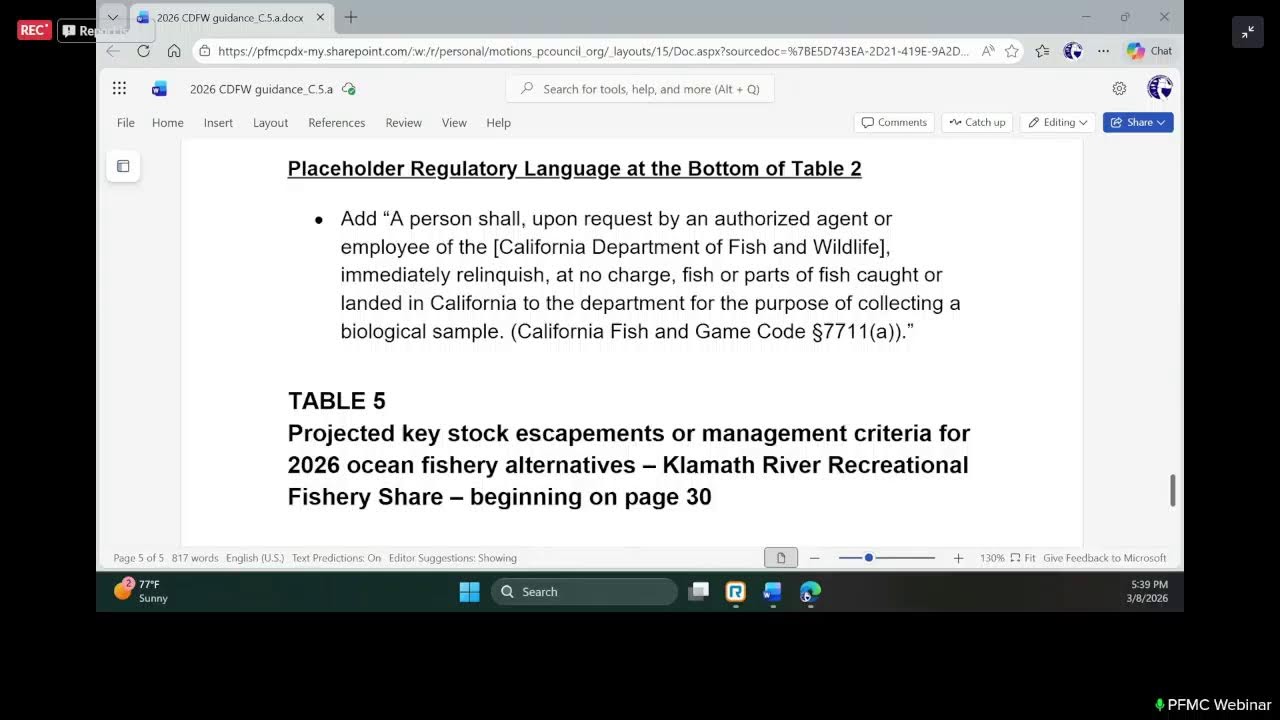Click Give Feedback to Microsoft
This screenshot has height=720, width=1280.
(1105, 558)
